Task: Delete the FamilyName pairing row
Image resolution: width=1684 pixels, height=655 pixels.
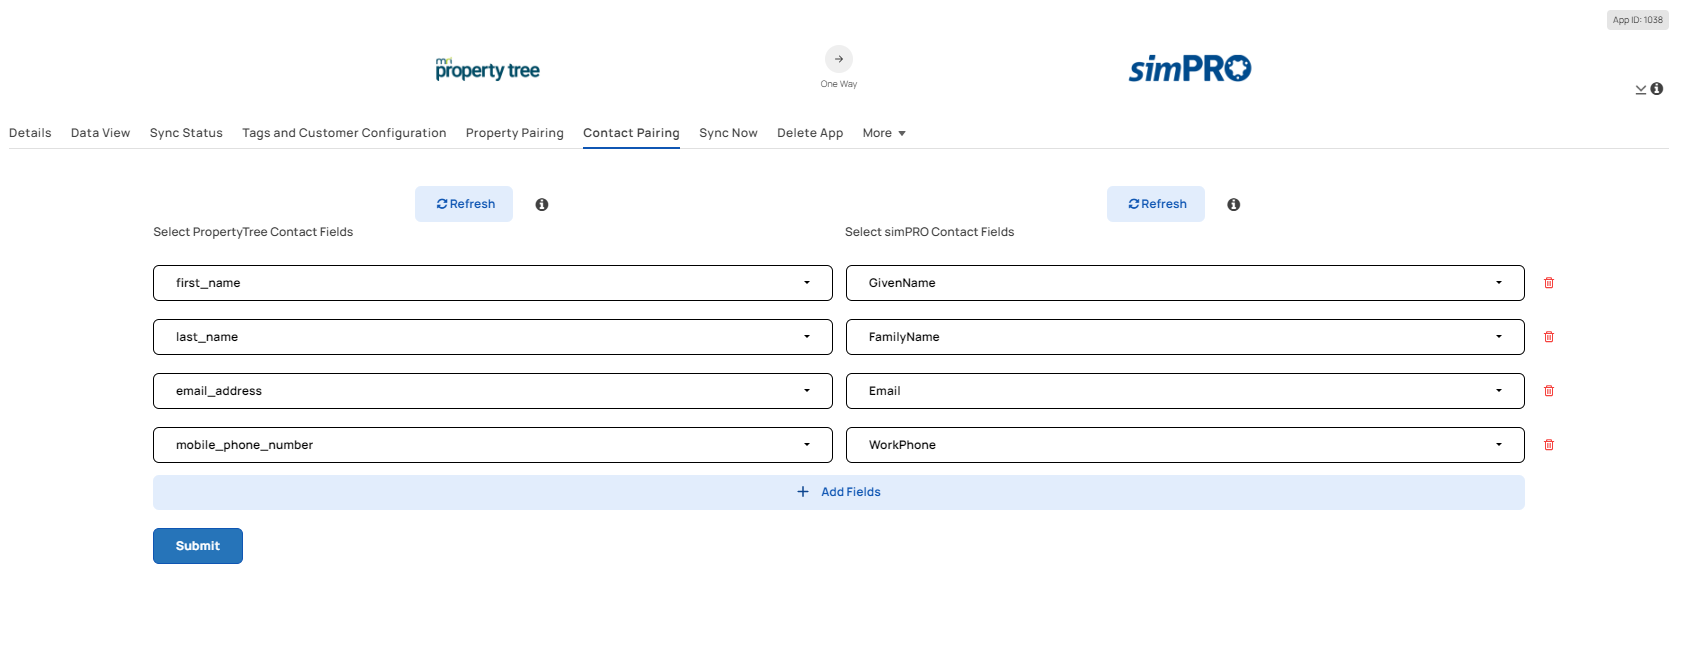Action: point(1549,337)
